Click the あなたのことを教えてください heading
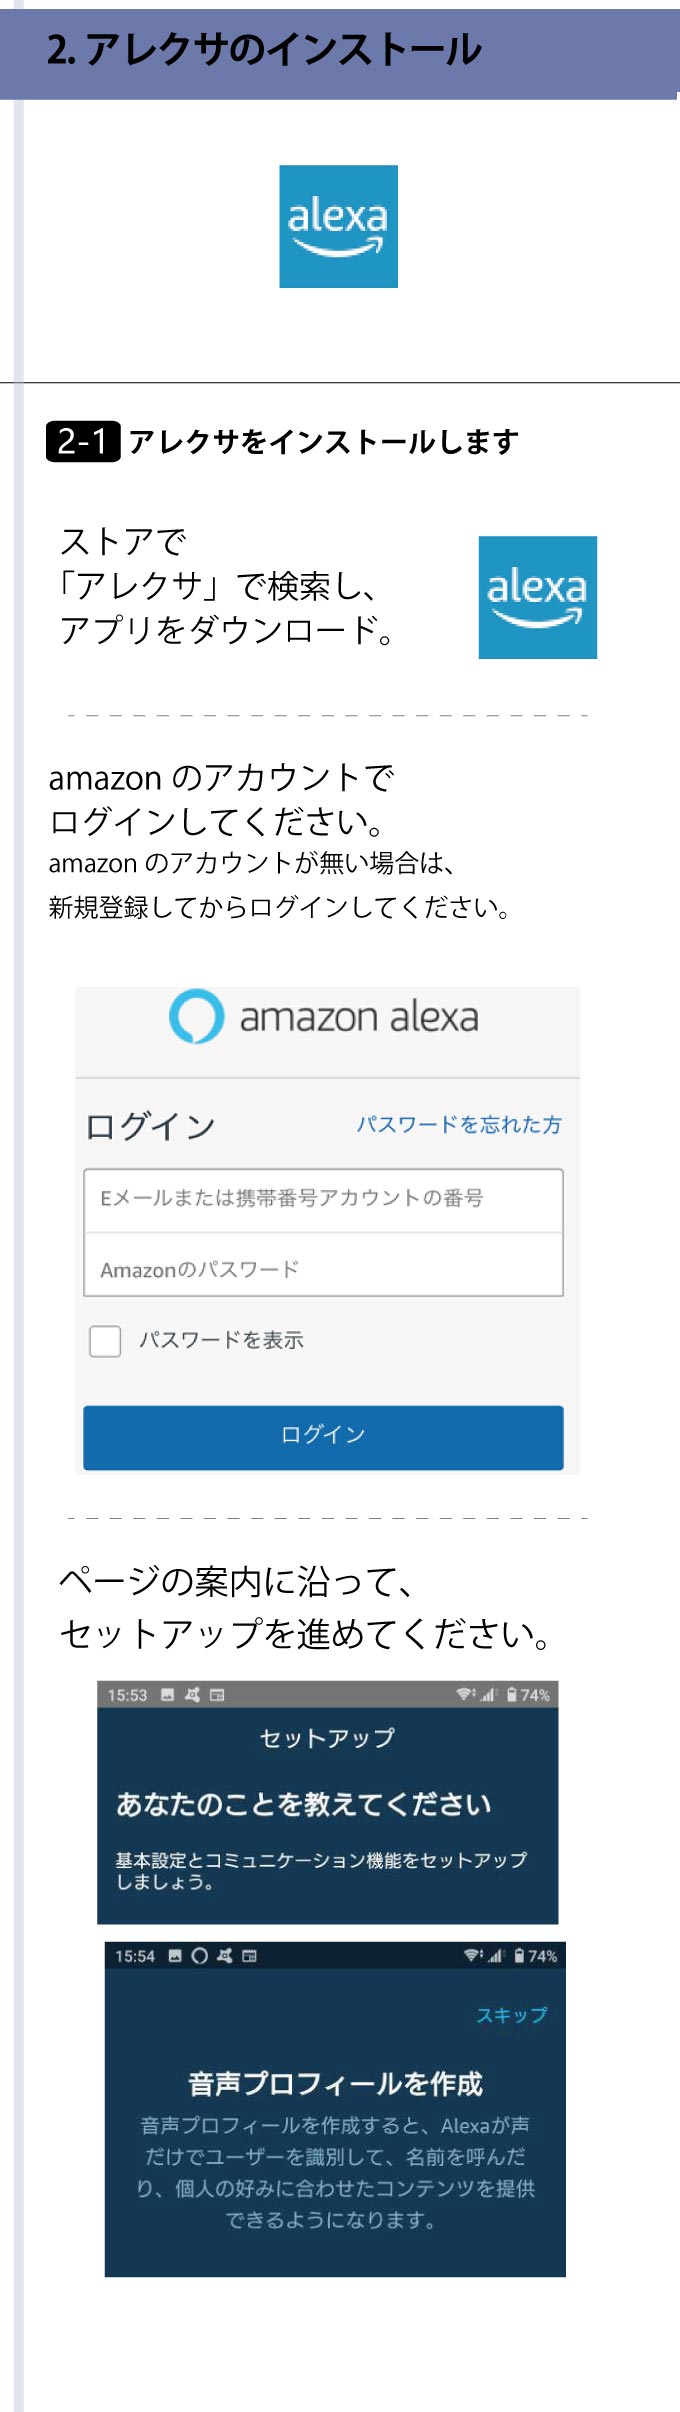This screenshot has width=680, height=2412. coord(304,1803)
